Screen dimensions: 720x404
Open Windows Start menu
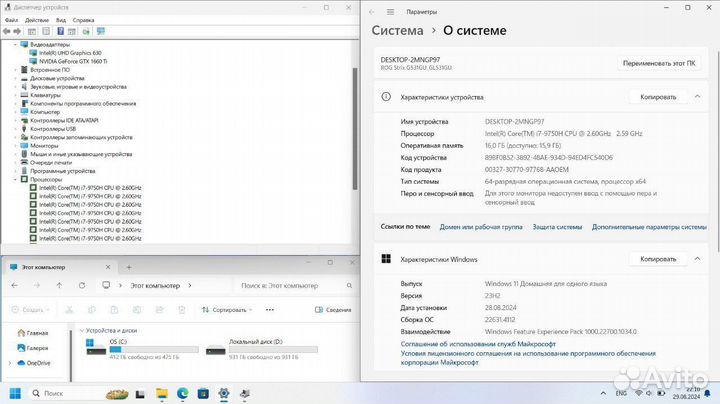pos(15,393)
